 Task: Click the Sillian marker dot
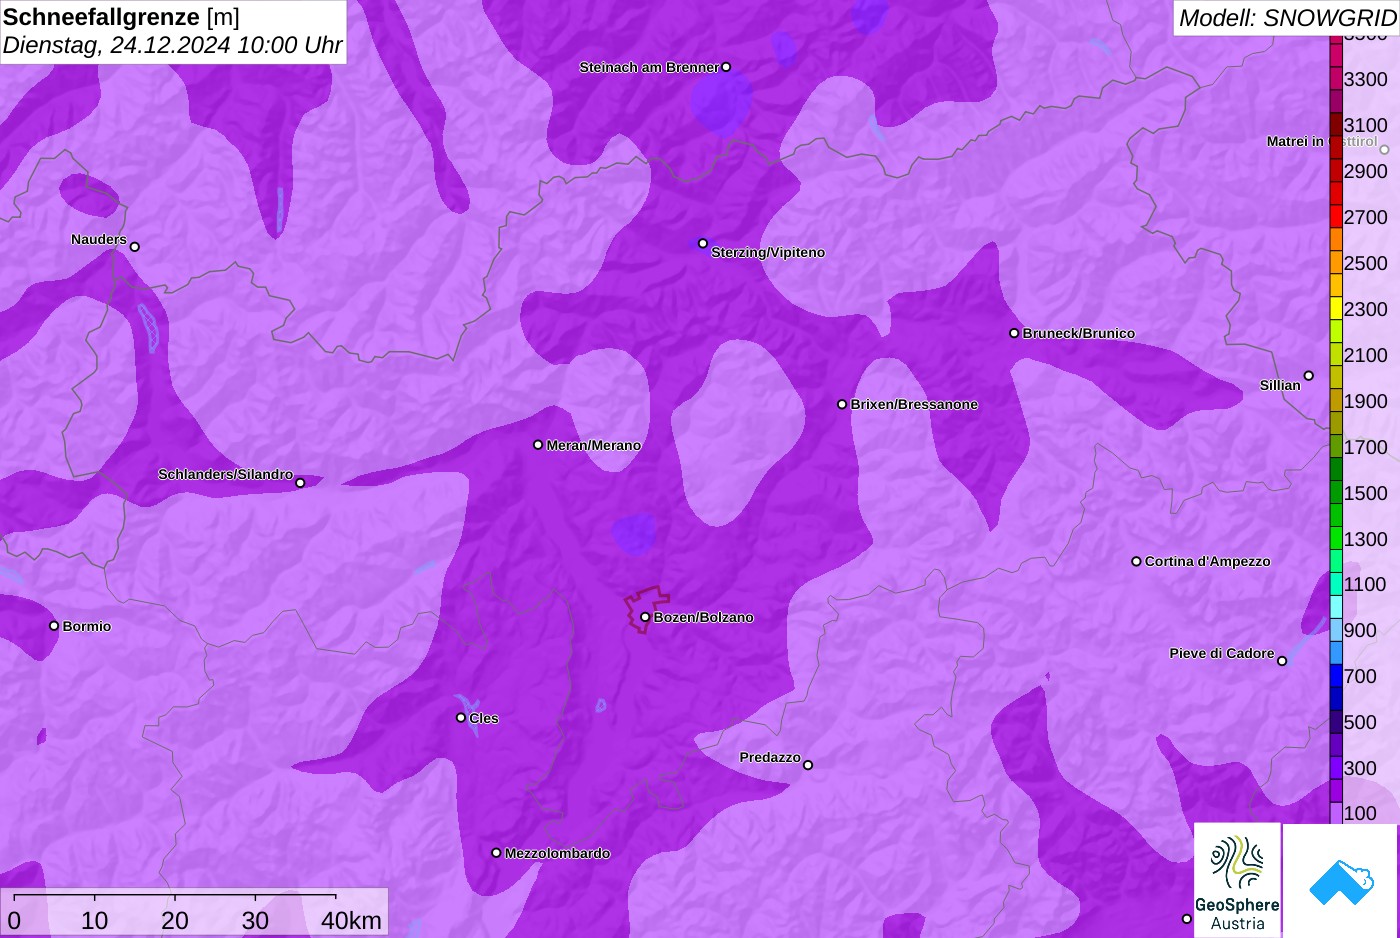[x=1309, y=376]
